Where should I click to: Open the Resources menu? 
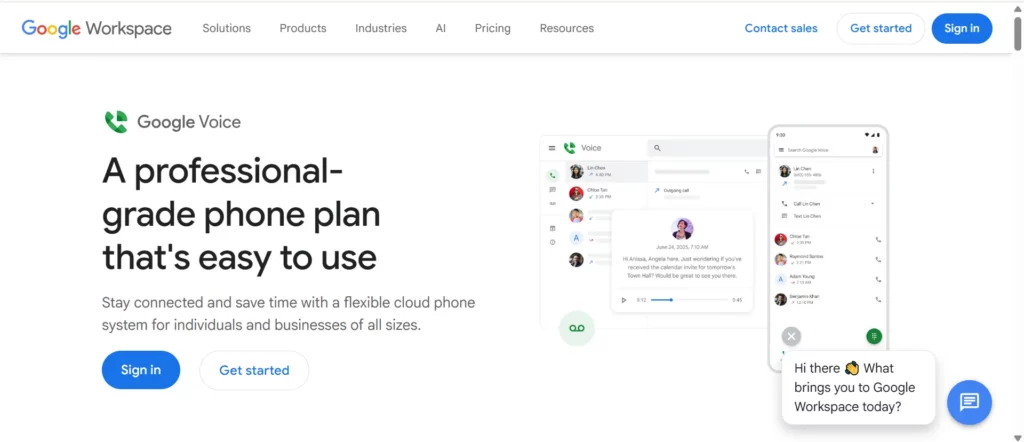coord(567,28)
